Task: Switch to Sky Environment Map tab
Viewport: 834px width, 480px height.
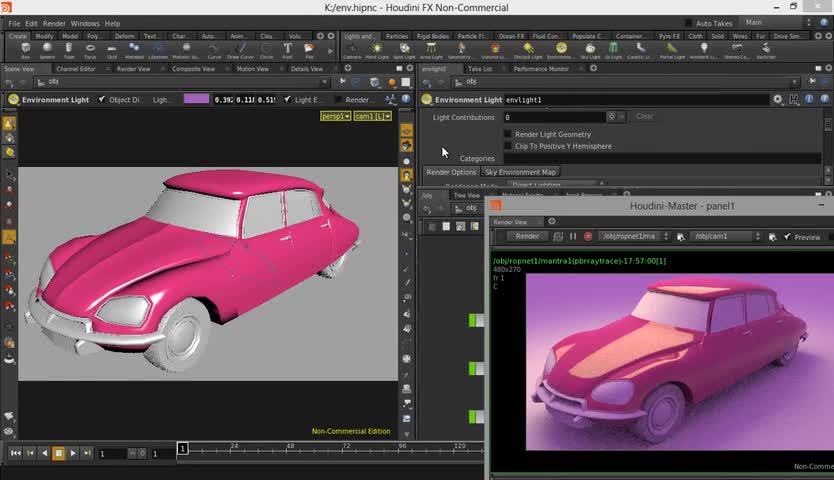Action: click(x=520, y=172)
